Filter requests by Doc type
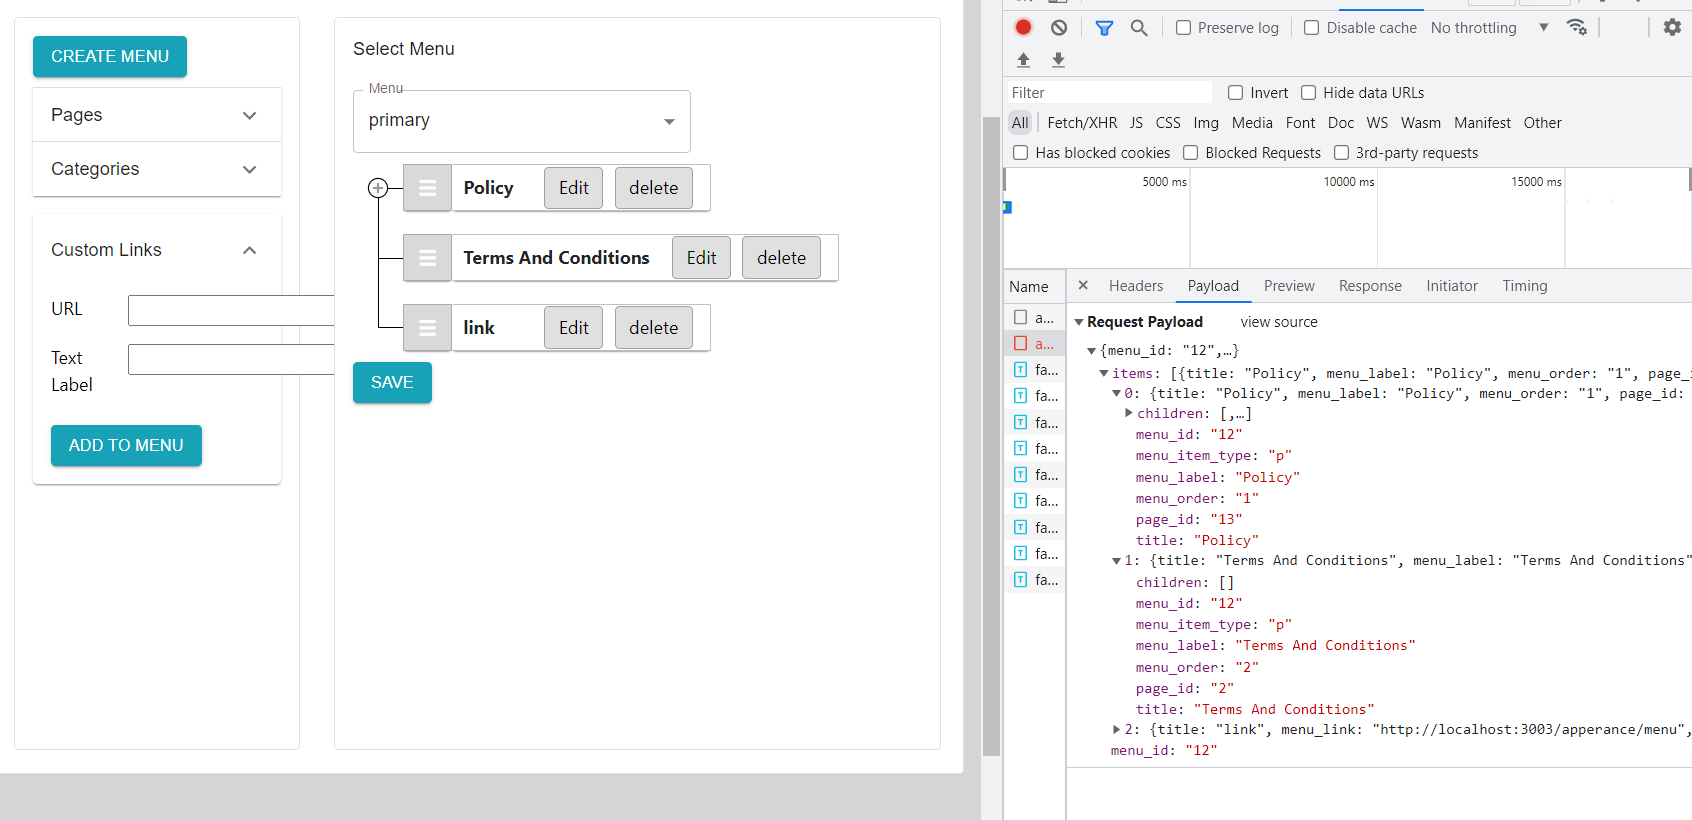 [x=1341, y=123]
